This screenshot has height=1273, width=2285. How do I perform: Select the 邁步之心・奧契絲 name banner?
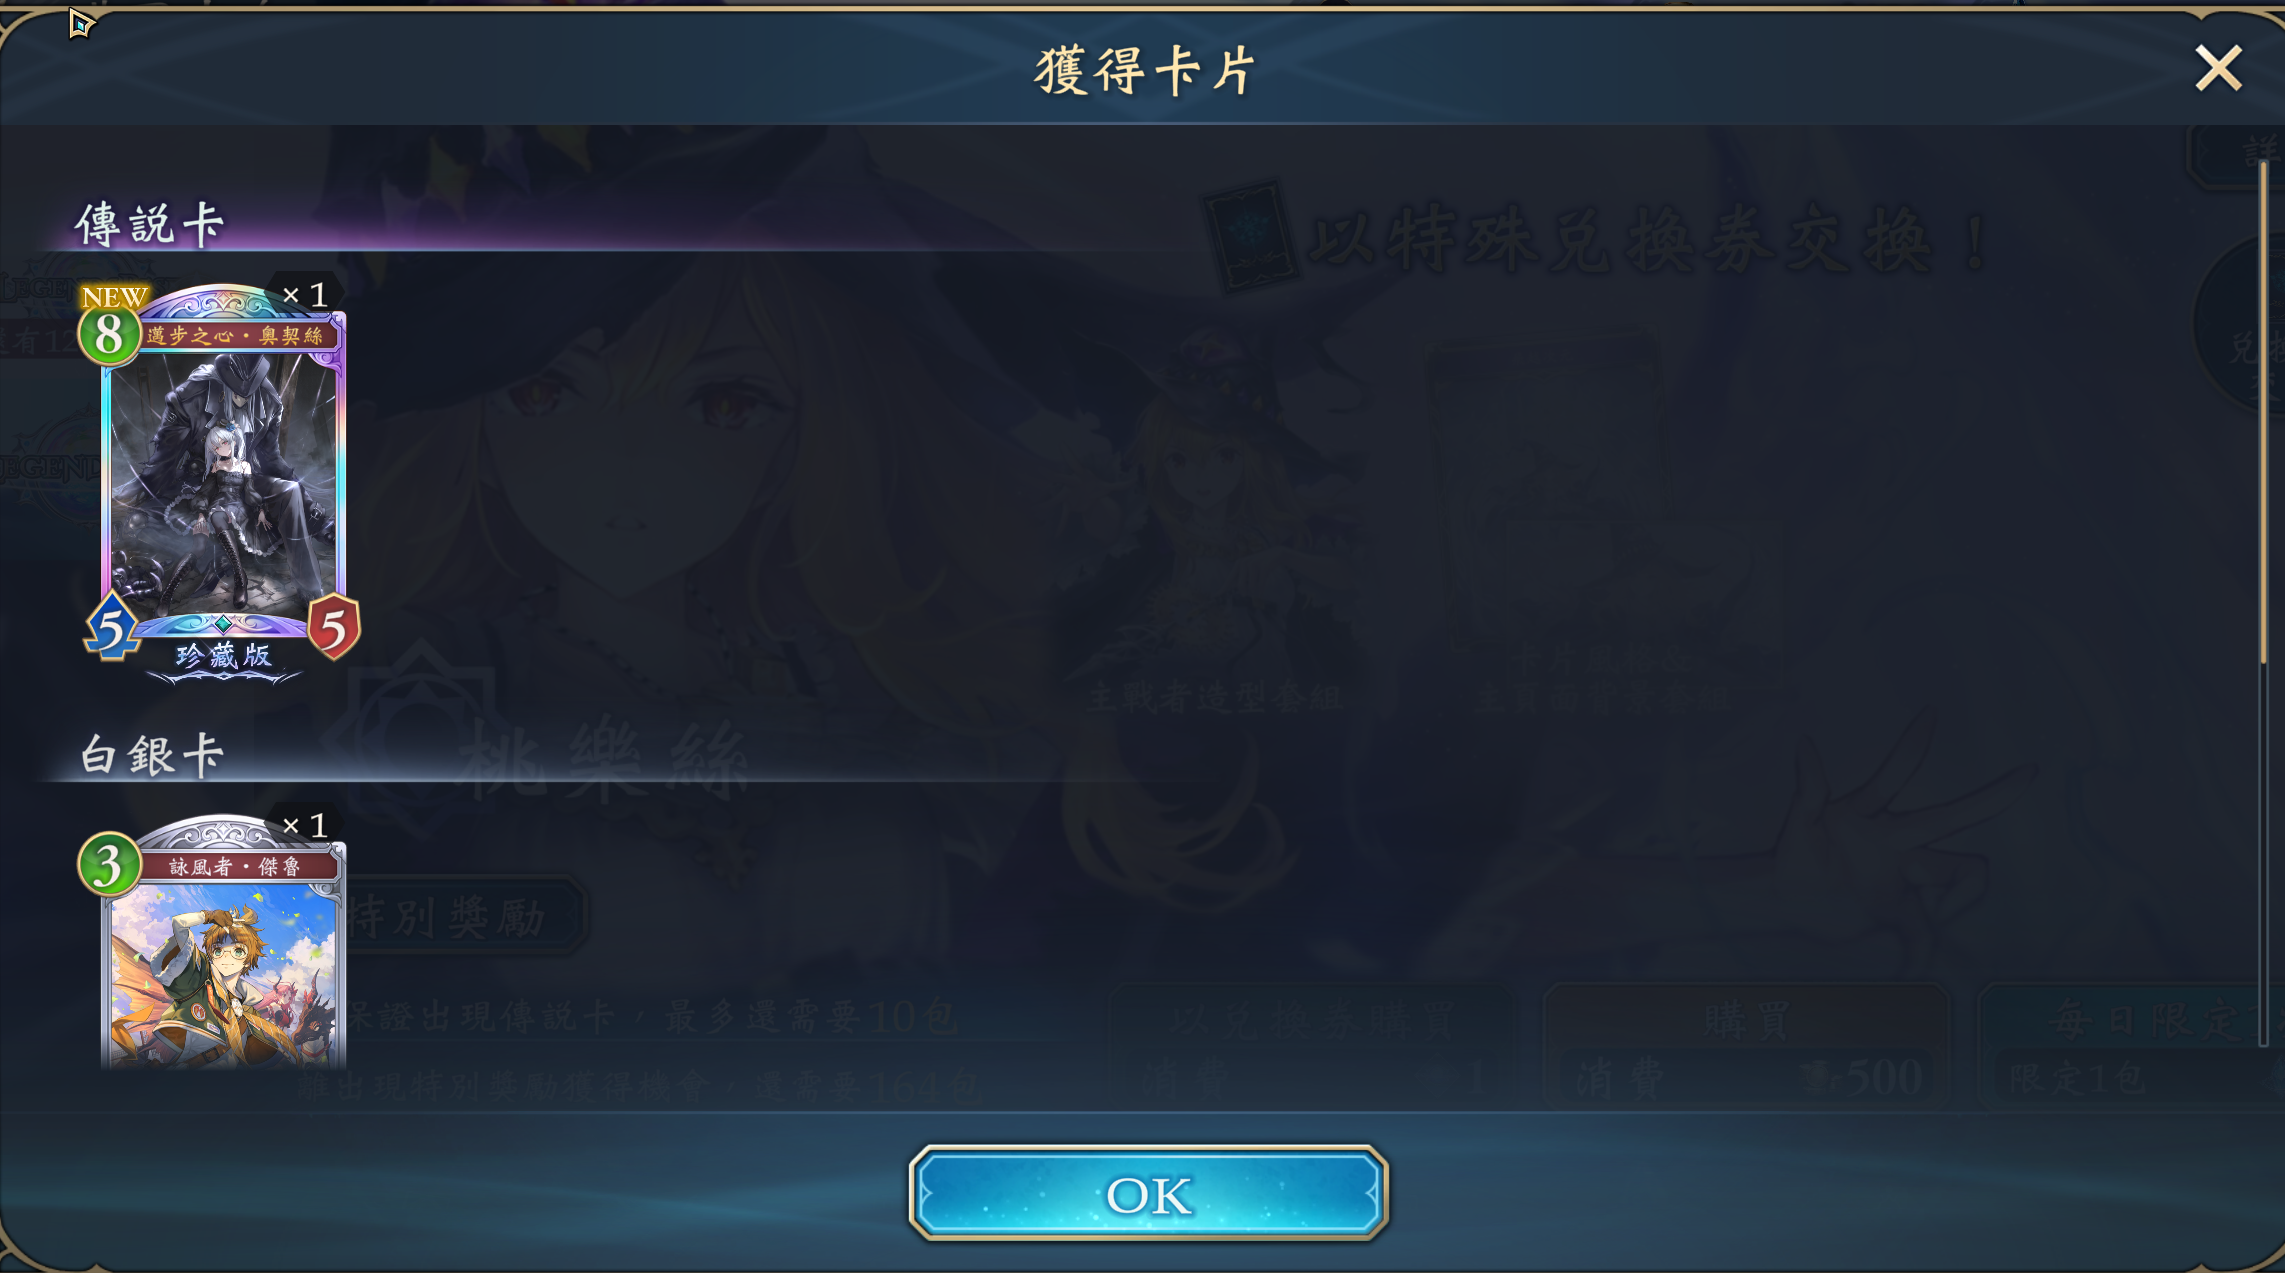[x=236, y=336]
